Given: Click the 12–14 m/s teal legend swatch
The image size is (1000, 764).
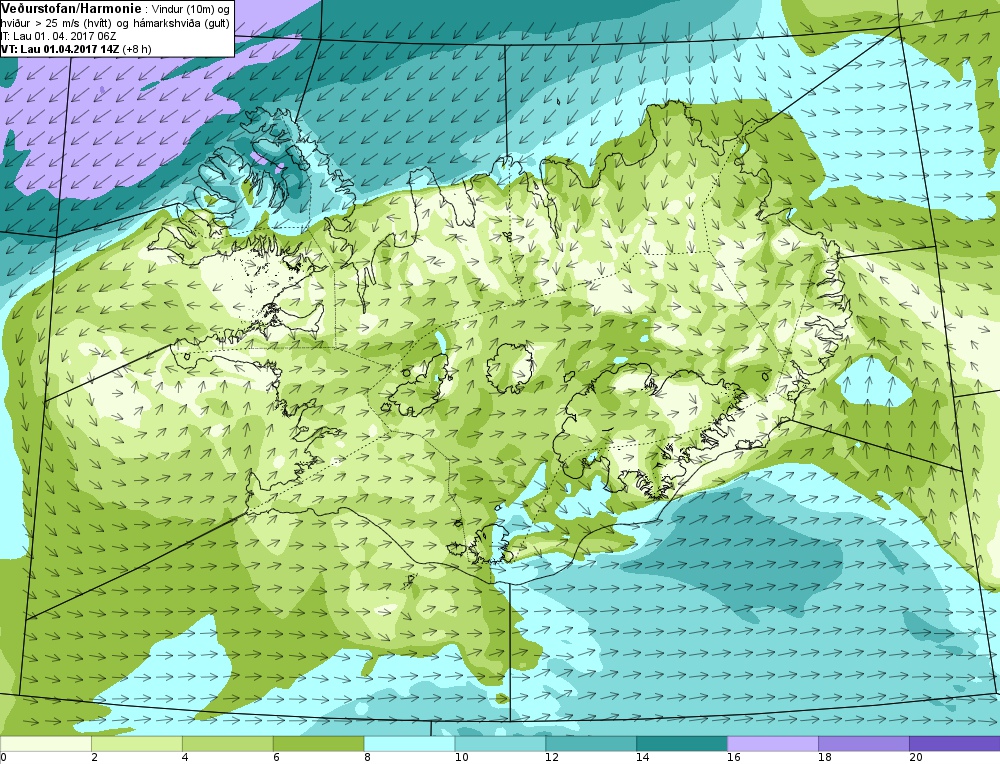Looking at the screenshot, I should (x=591, y=744).
